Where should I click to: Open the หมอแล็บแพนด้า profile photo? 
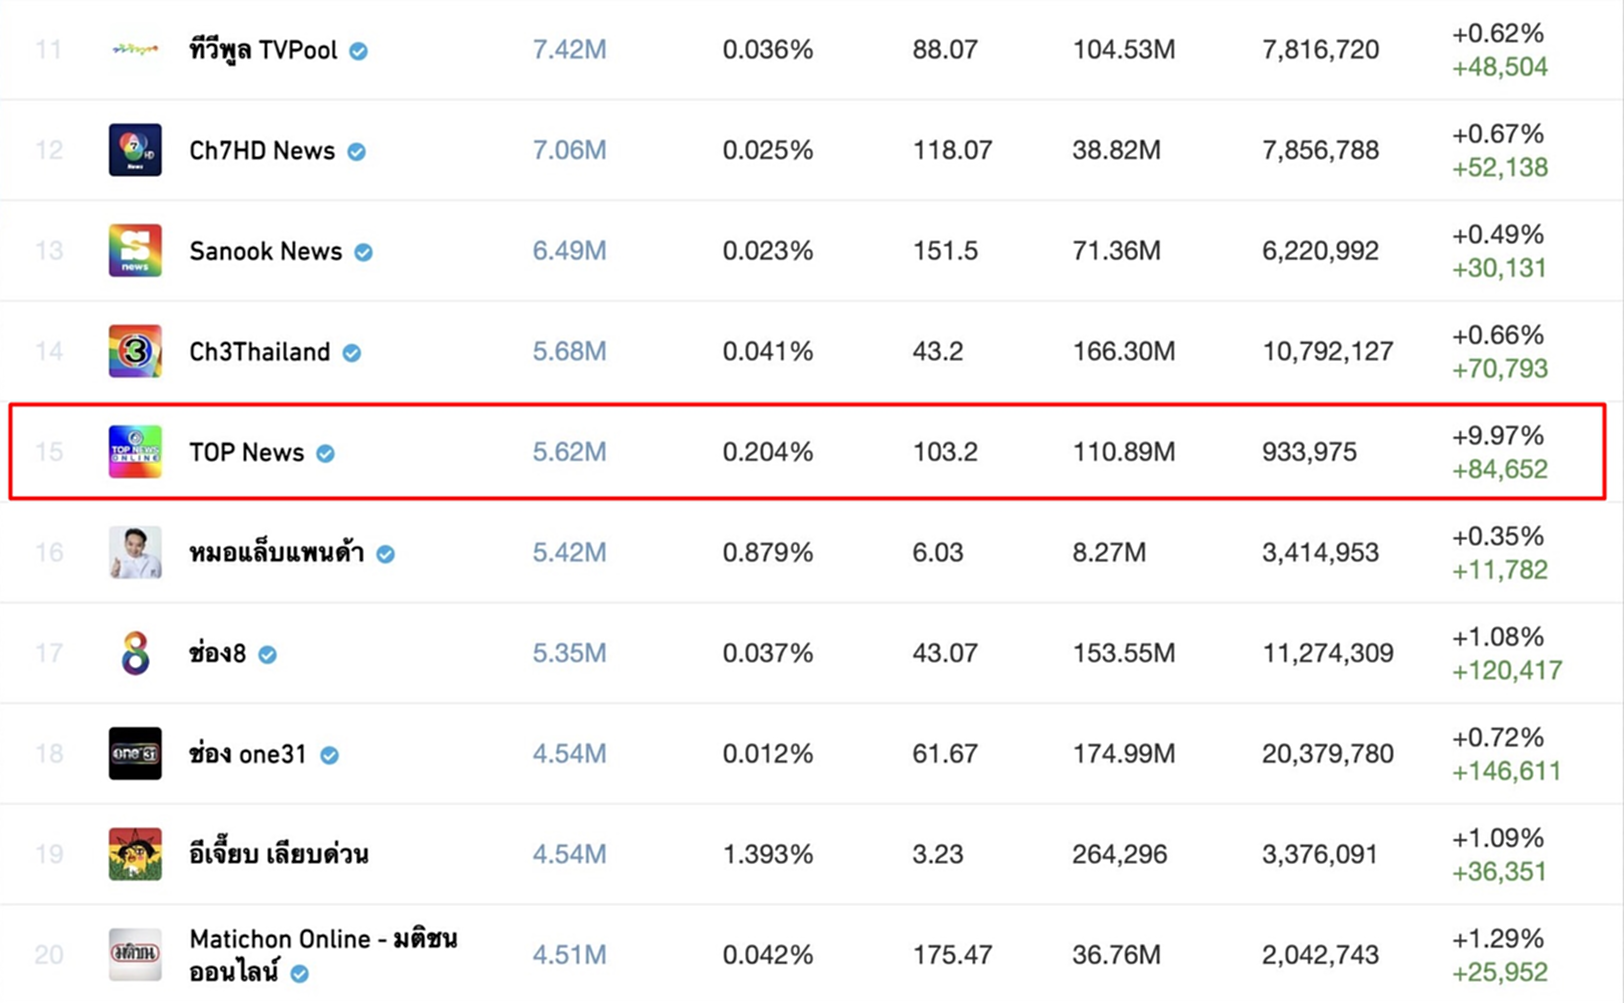pos(135,552)
